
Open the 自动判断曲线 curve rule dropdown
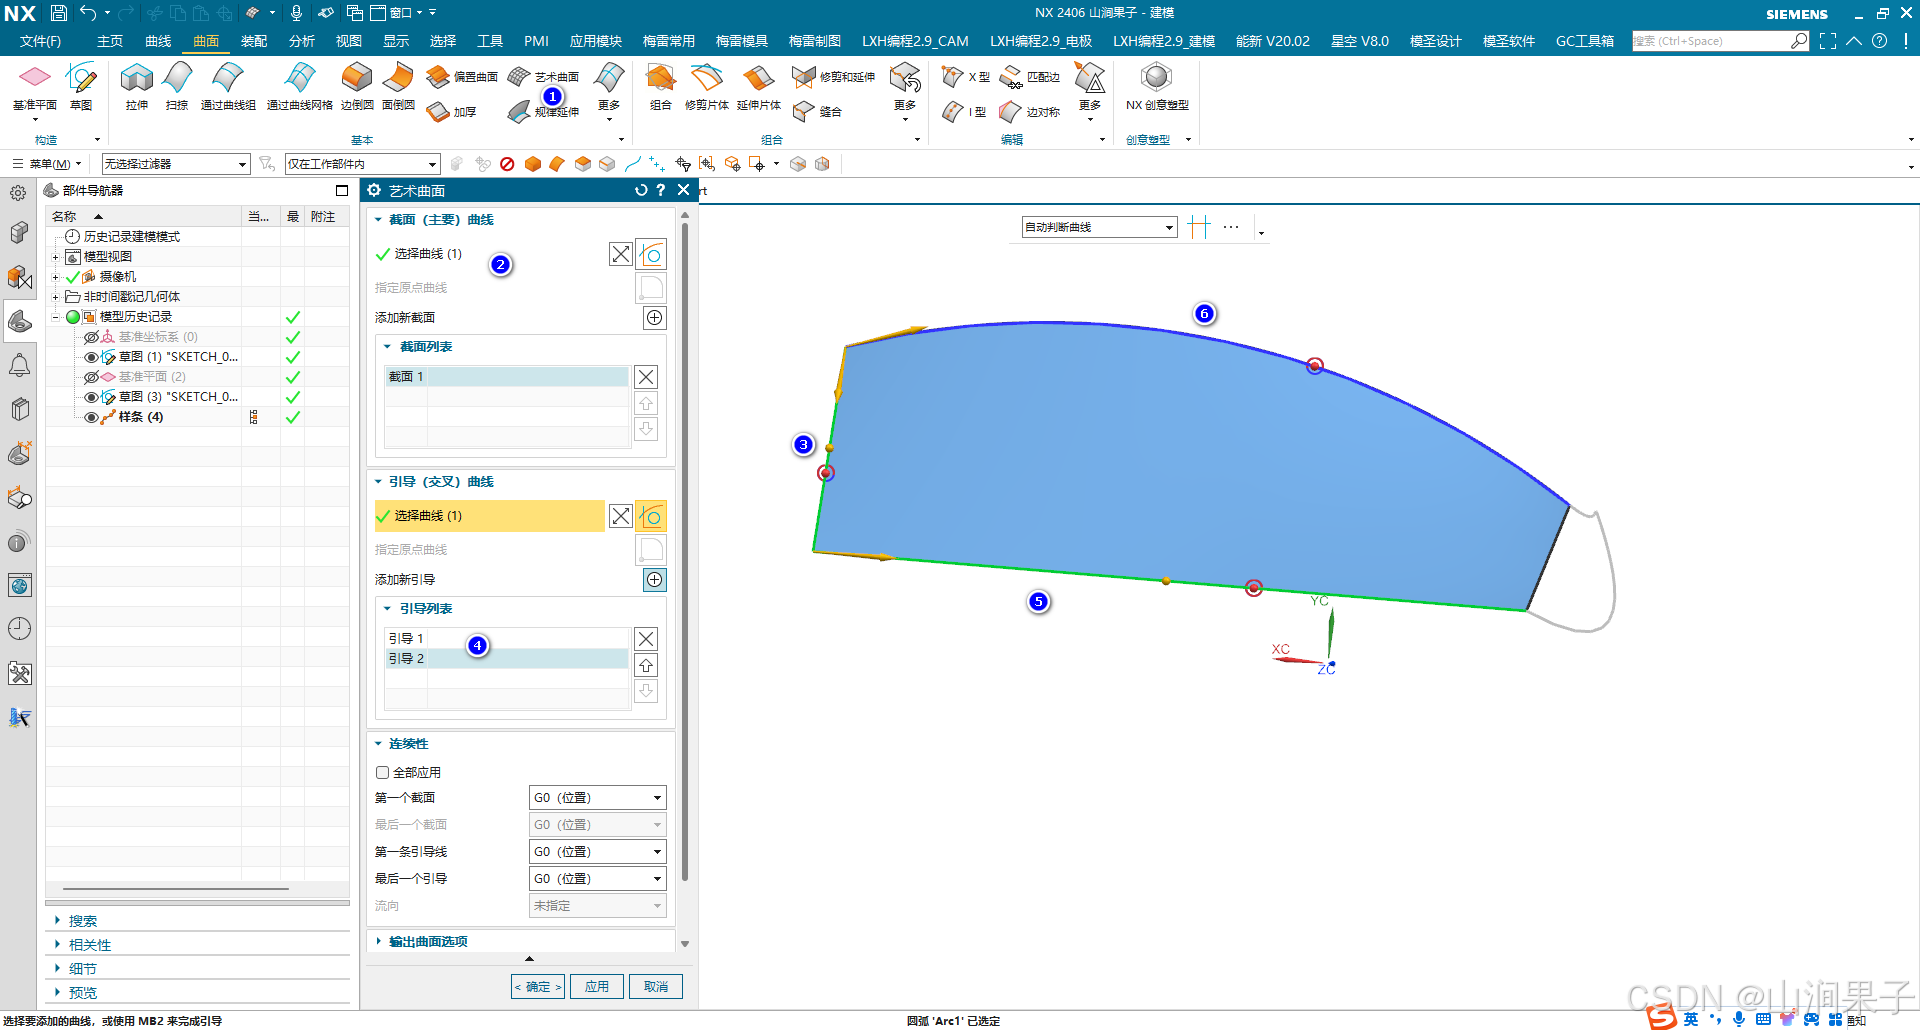(x=1099, y=227)
